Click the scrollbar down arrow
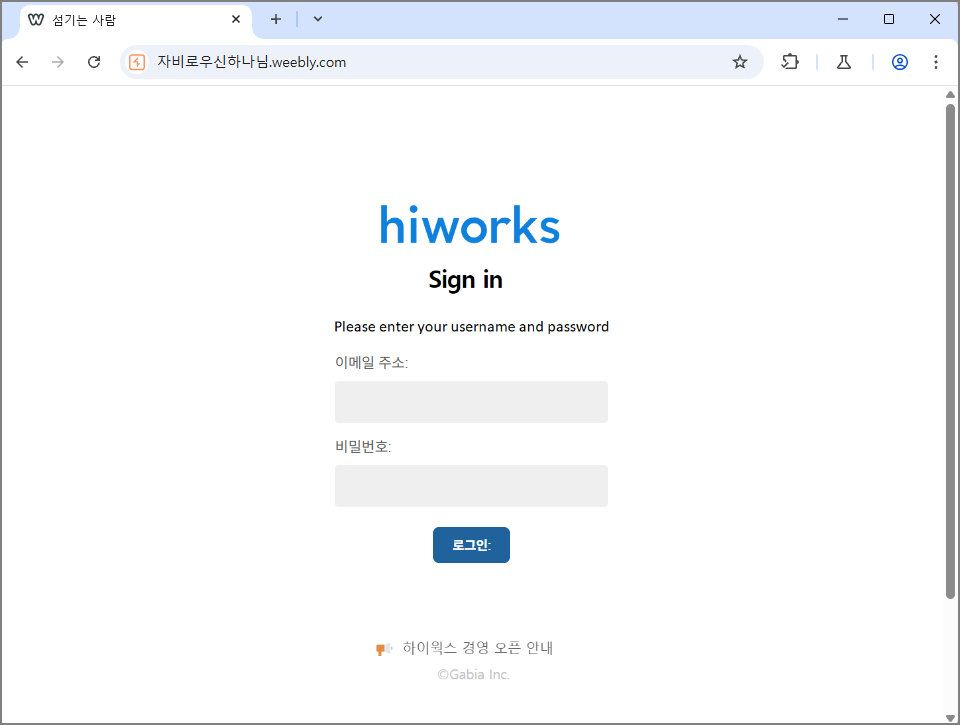 click(x=950, y=718)
